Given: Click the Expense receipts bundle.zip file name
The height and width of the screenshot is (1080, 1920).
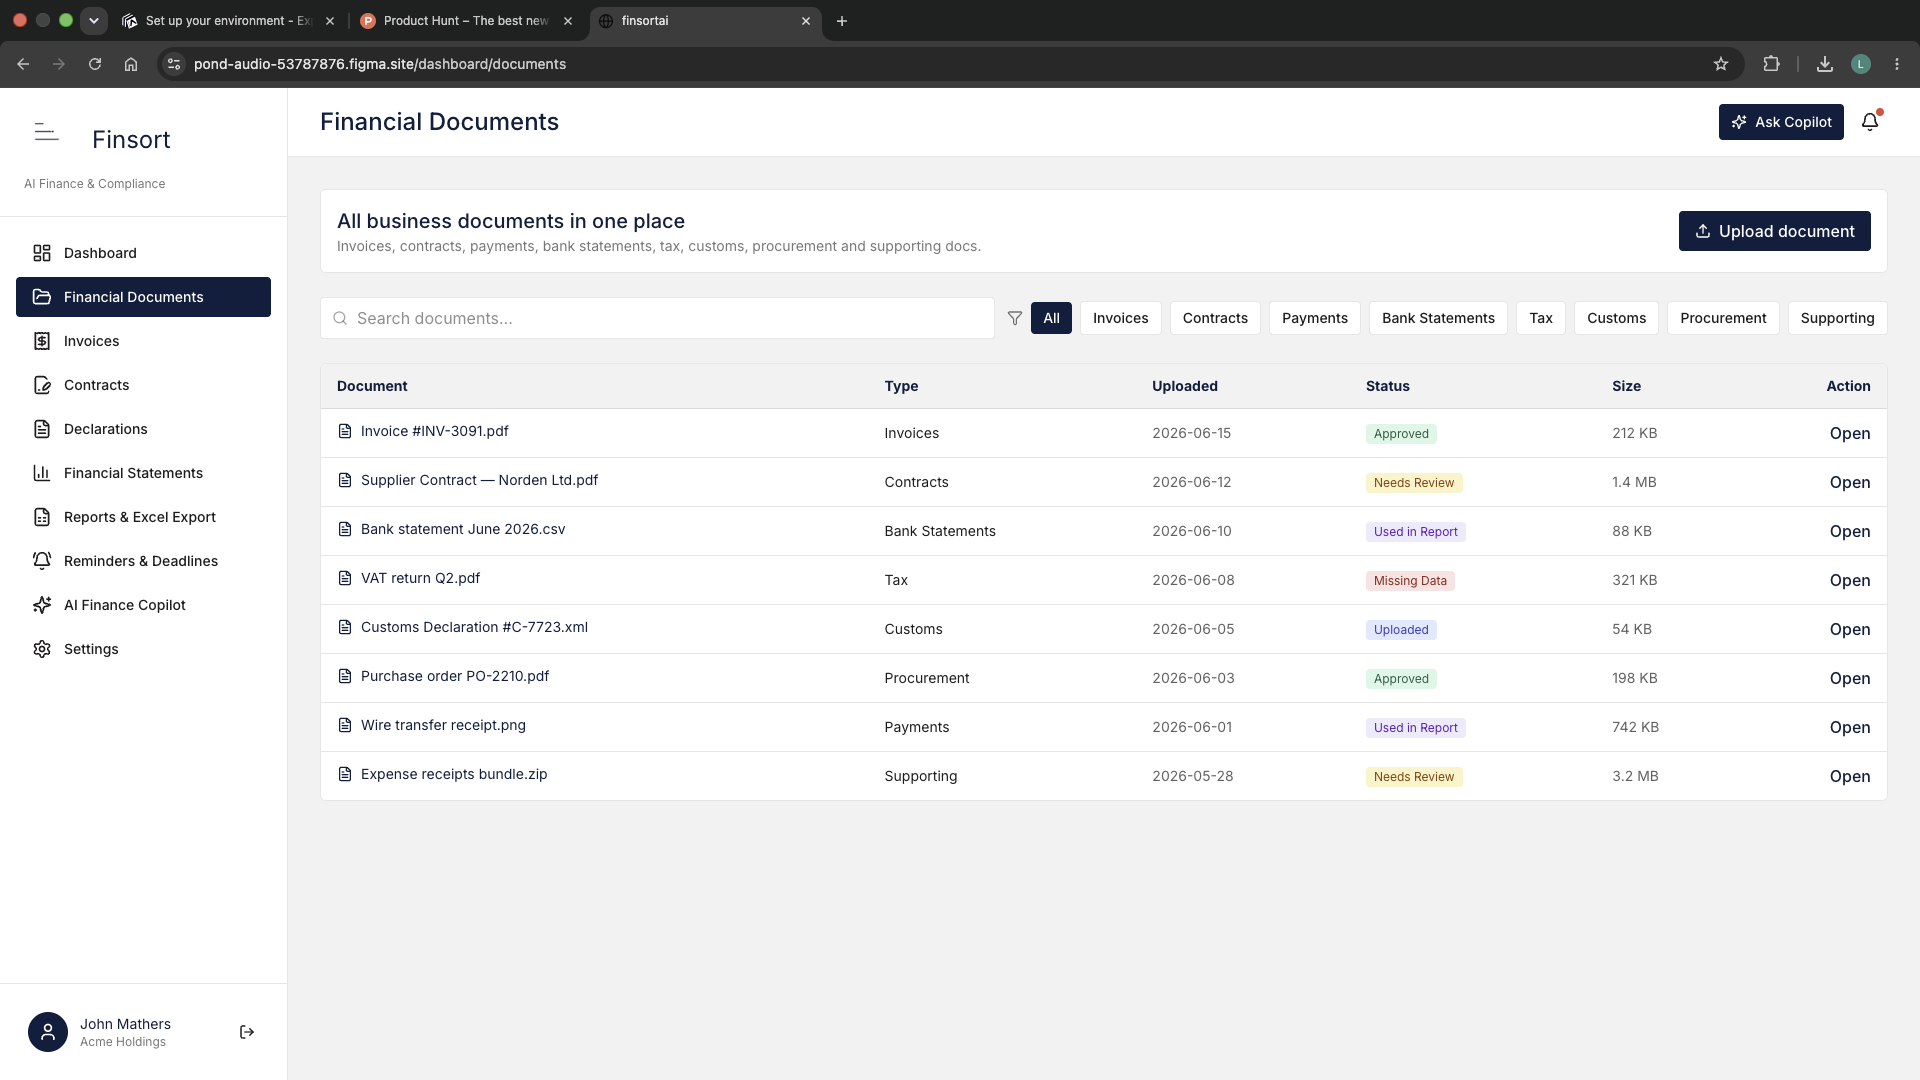Looking at the screenshot, I should [x=454, y=774].
